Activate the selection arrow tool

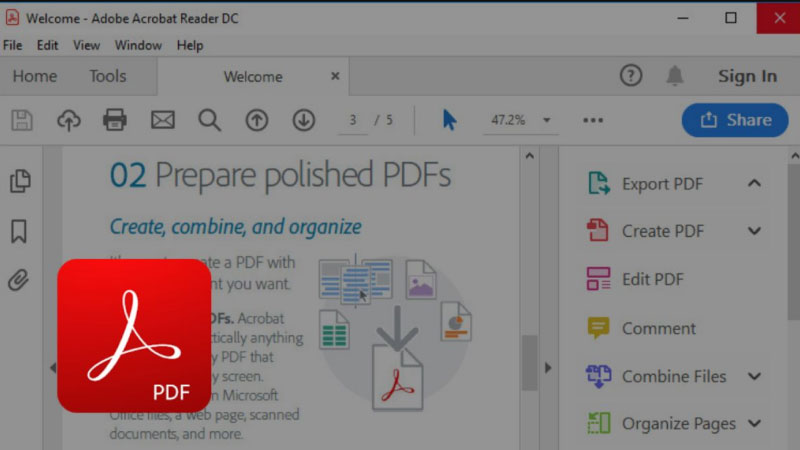pos(449,120)
